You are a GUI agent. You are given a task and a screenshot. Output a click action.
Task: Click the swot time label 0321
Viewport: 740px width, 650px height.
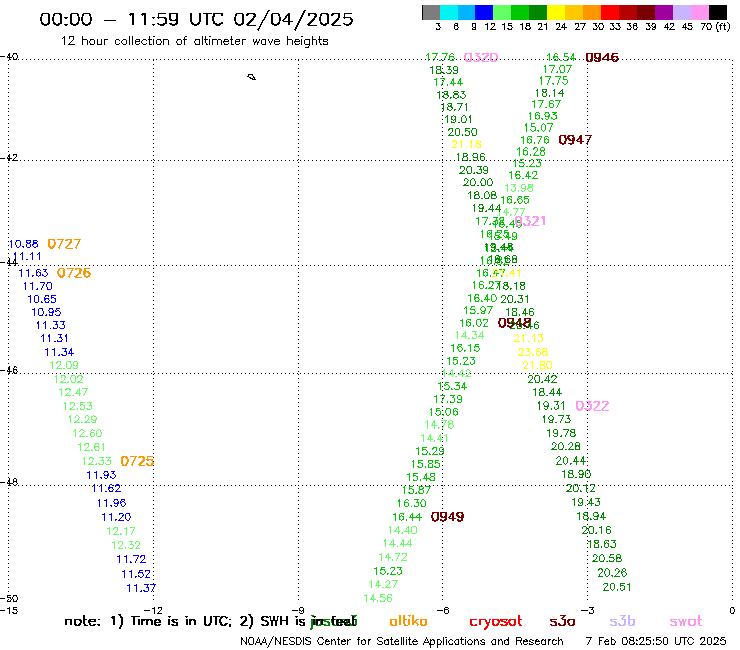pyautogui.click(x=530, y=221)
